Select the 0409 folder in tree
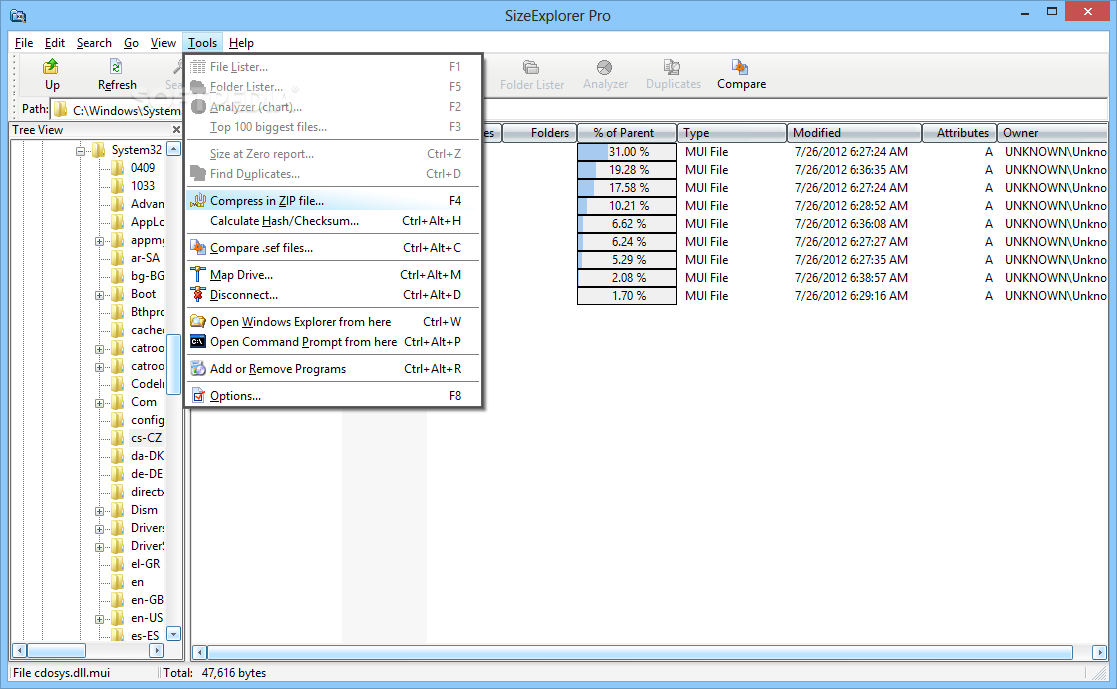Image resolution: width=1117 pixels, height=689 pixels. coord(142,167)
